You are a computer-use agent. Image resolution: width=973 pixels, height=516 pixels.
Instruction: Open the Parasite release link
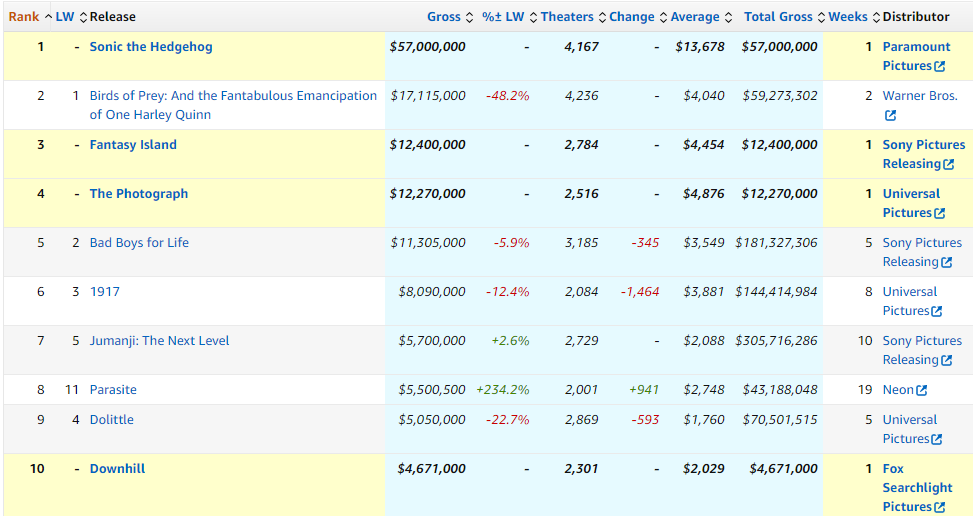click(x=113, y=390)
